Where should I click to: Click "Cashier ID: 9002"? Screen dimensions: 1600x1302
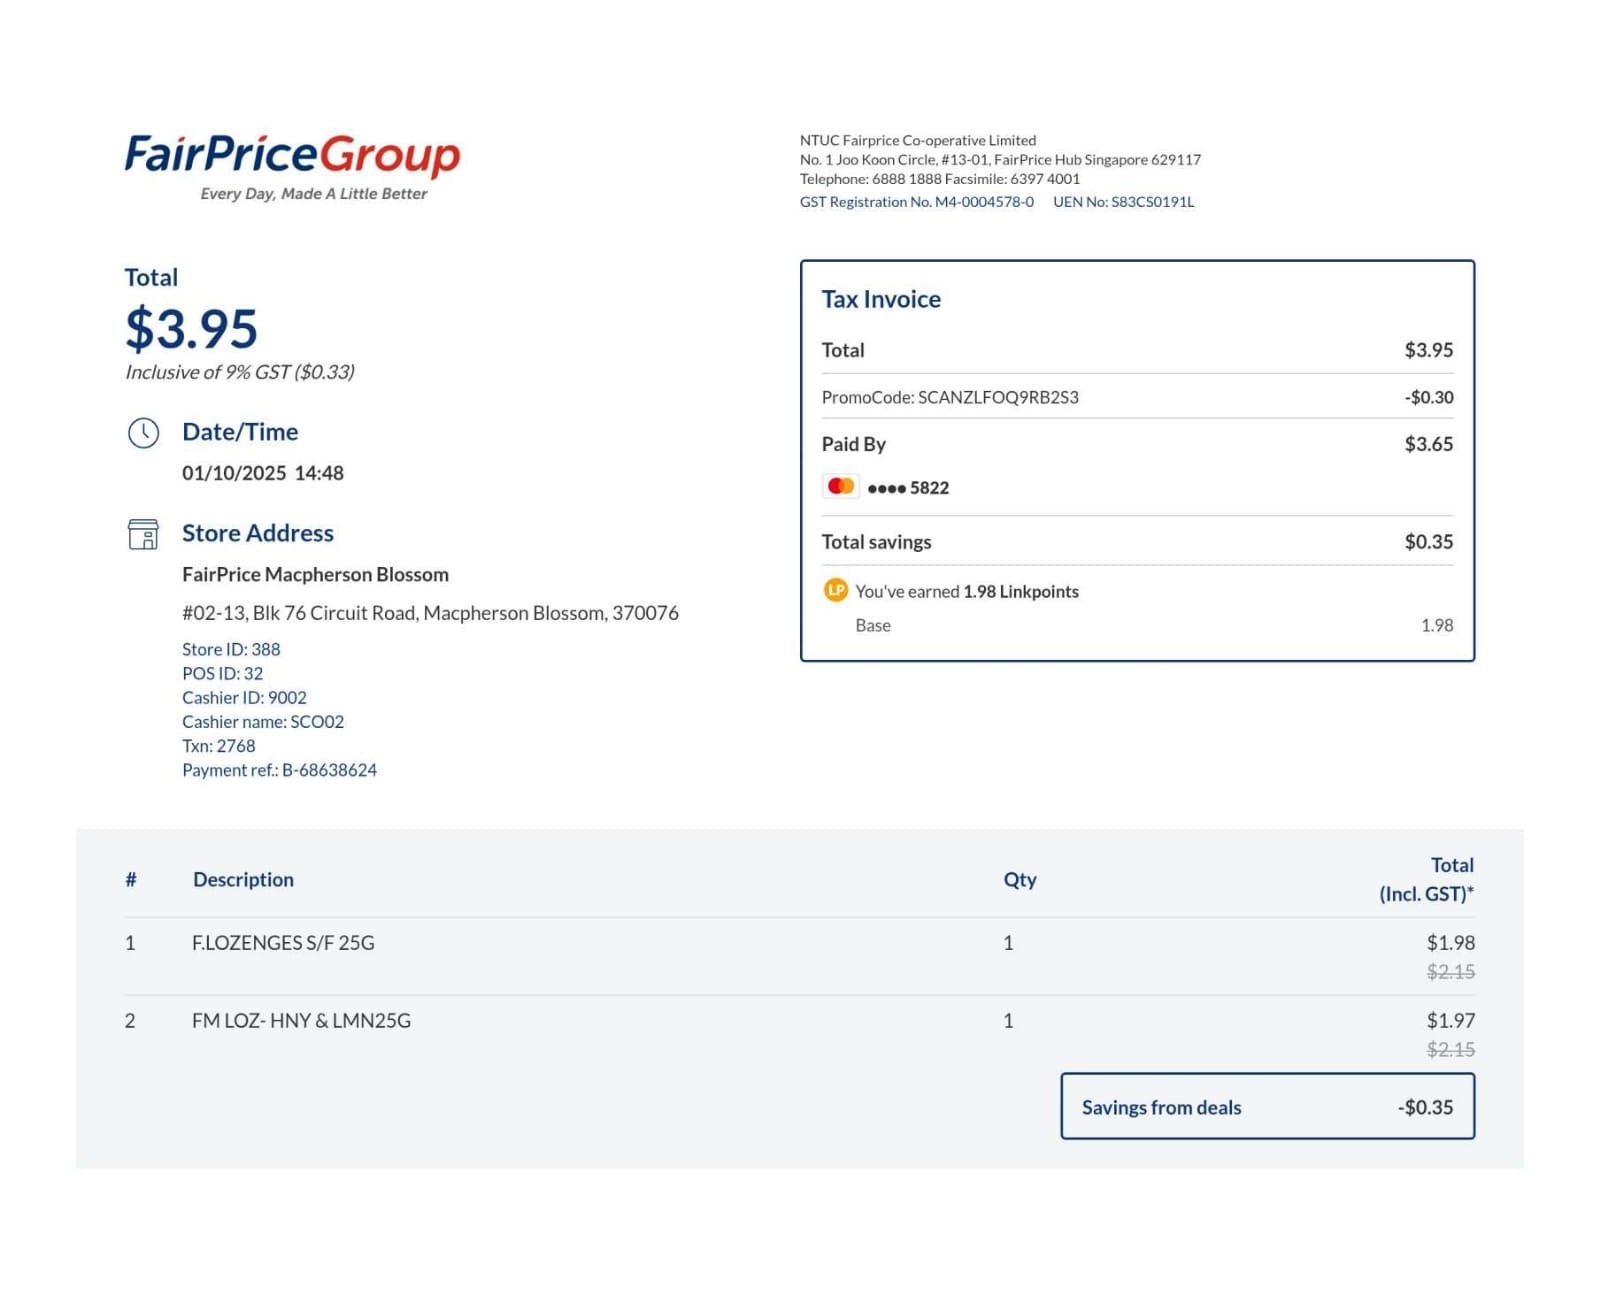point(244,697)
